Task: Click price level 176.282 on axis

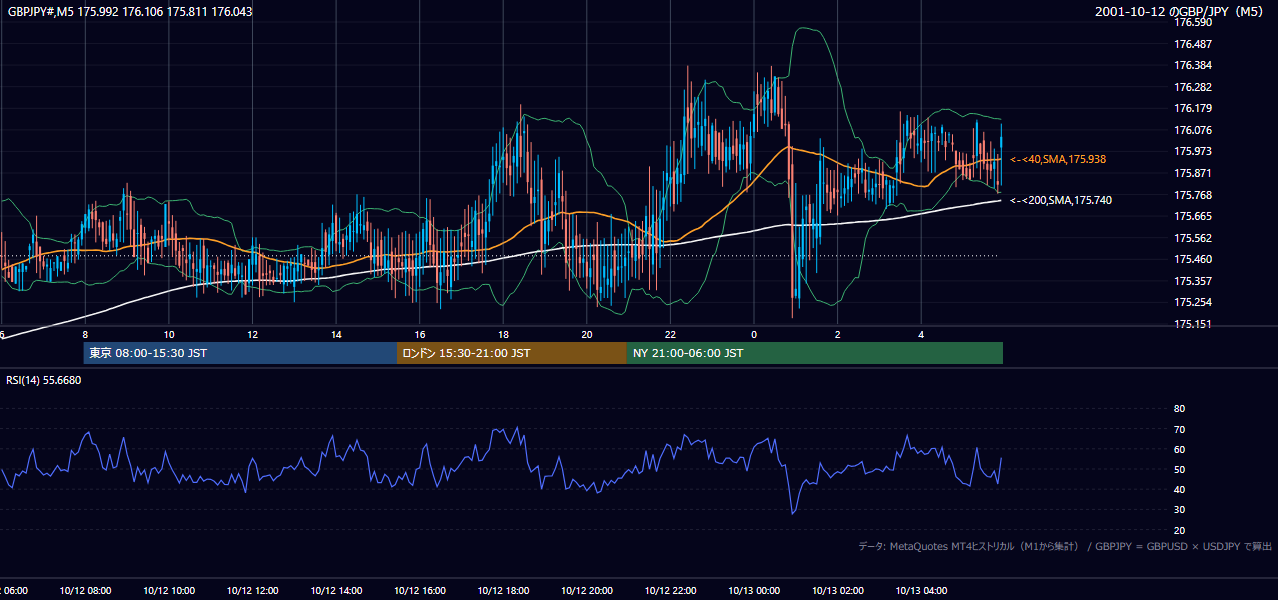Action: (1192, 87)
